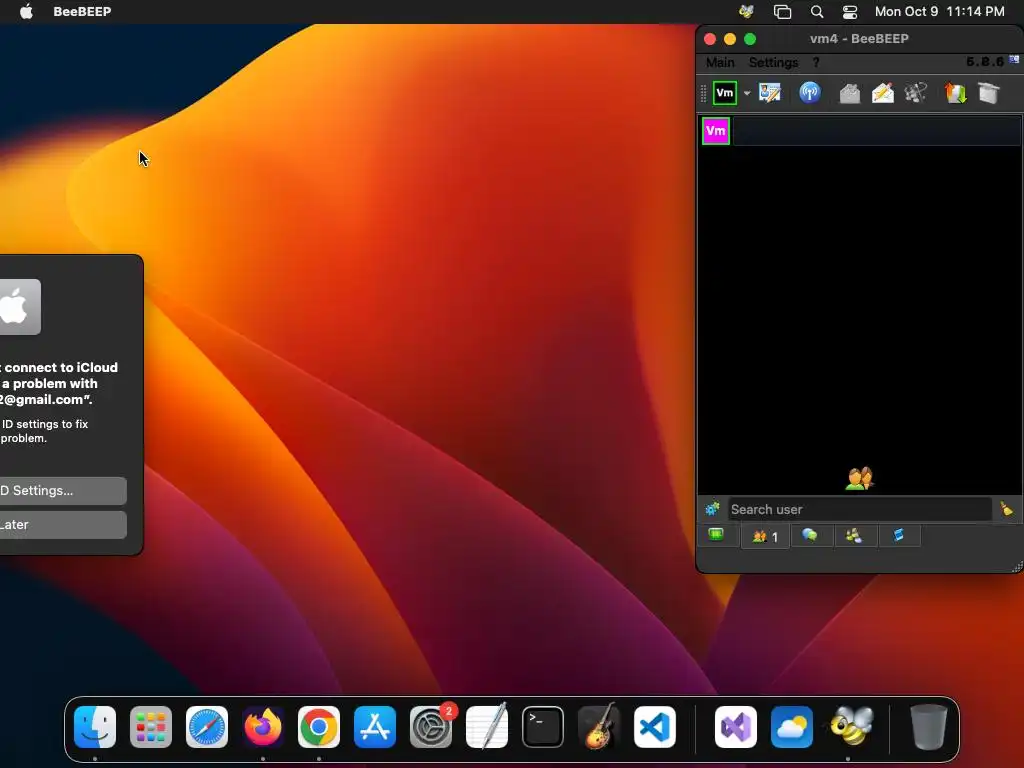Zoom the BeeBEEP window with green button

(750, 39)
